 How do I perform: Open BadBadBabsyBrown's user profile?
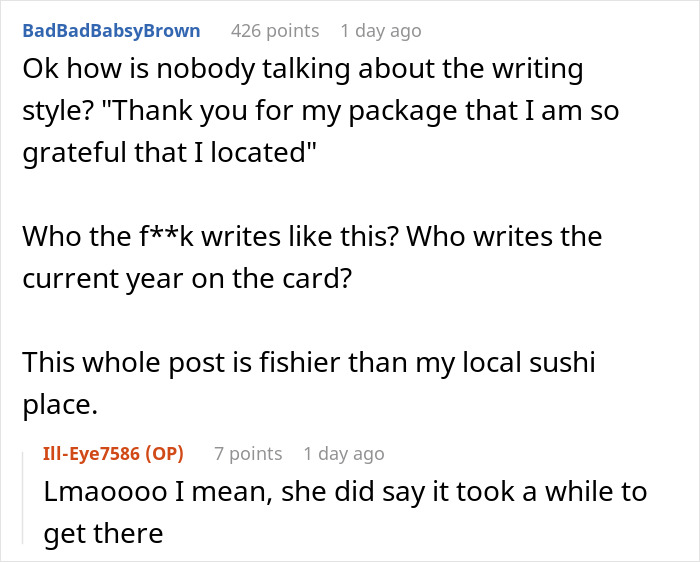(x=111, y=31)
